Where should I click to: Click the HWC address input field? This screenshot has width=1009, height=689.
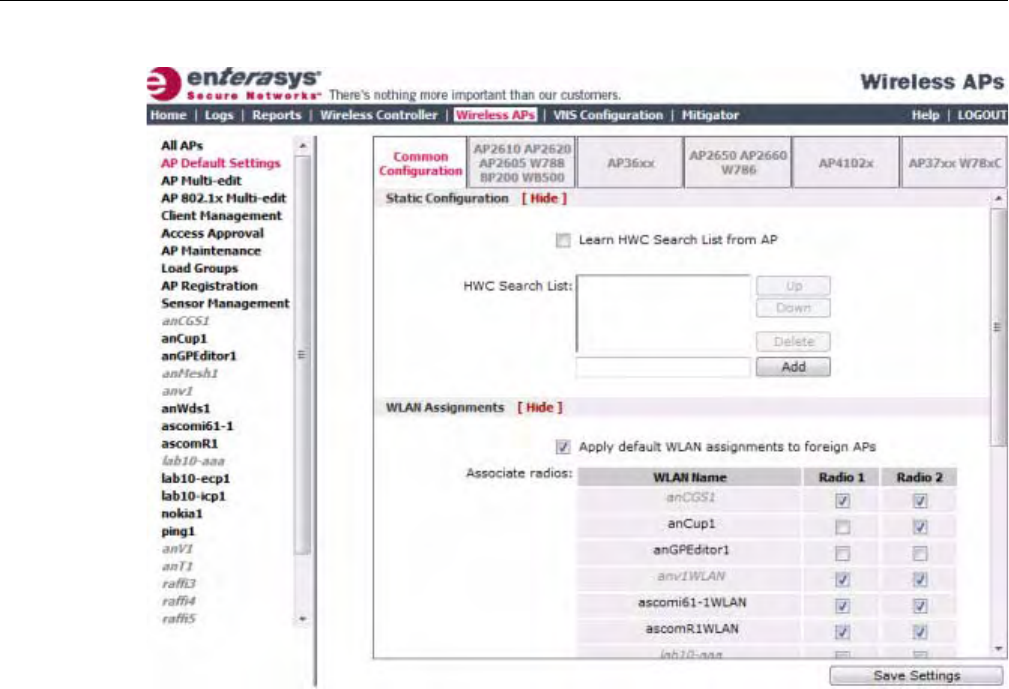tap(663, 367)
